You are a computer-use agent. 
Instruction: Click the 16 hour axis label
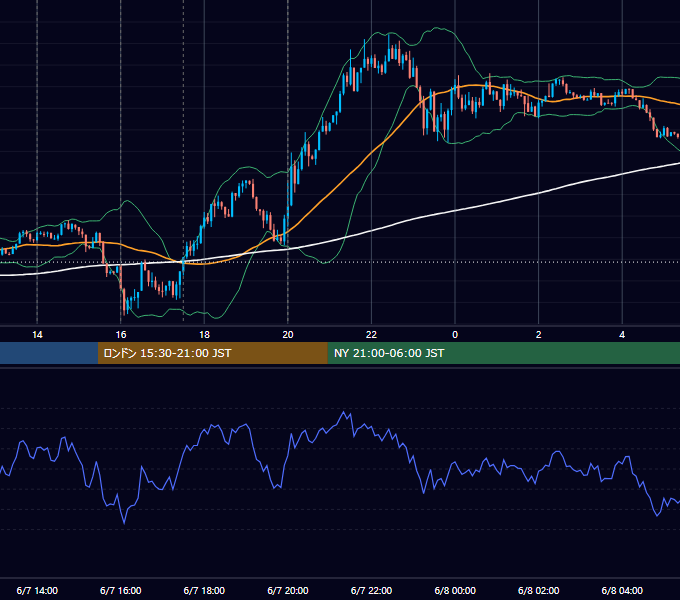121,335
